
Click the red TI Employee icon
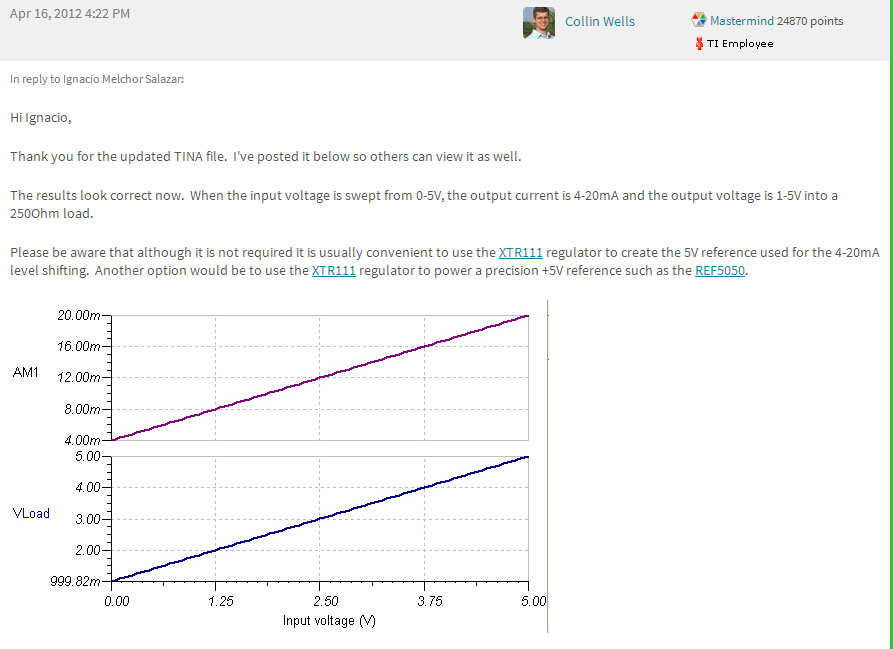coord(698,43)
